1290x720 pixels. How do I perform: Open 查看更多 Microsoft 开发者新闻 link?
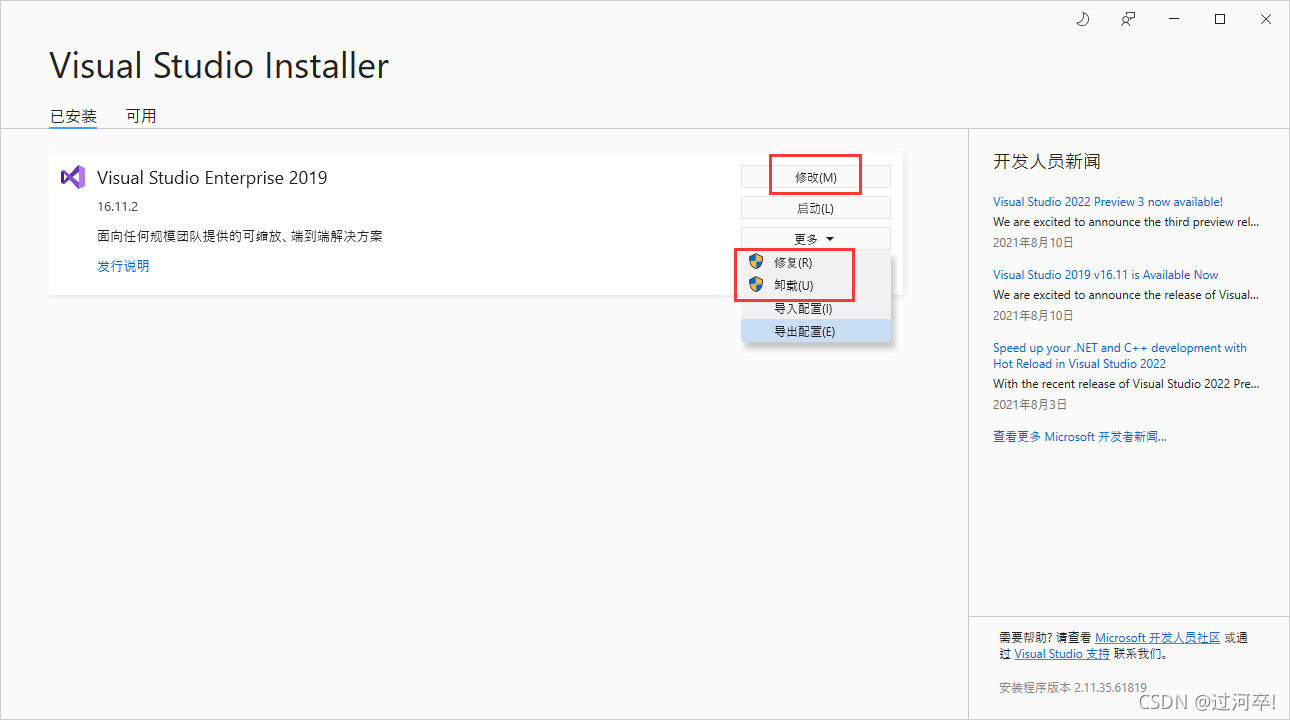point(1080,437)
